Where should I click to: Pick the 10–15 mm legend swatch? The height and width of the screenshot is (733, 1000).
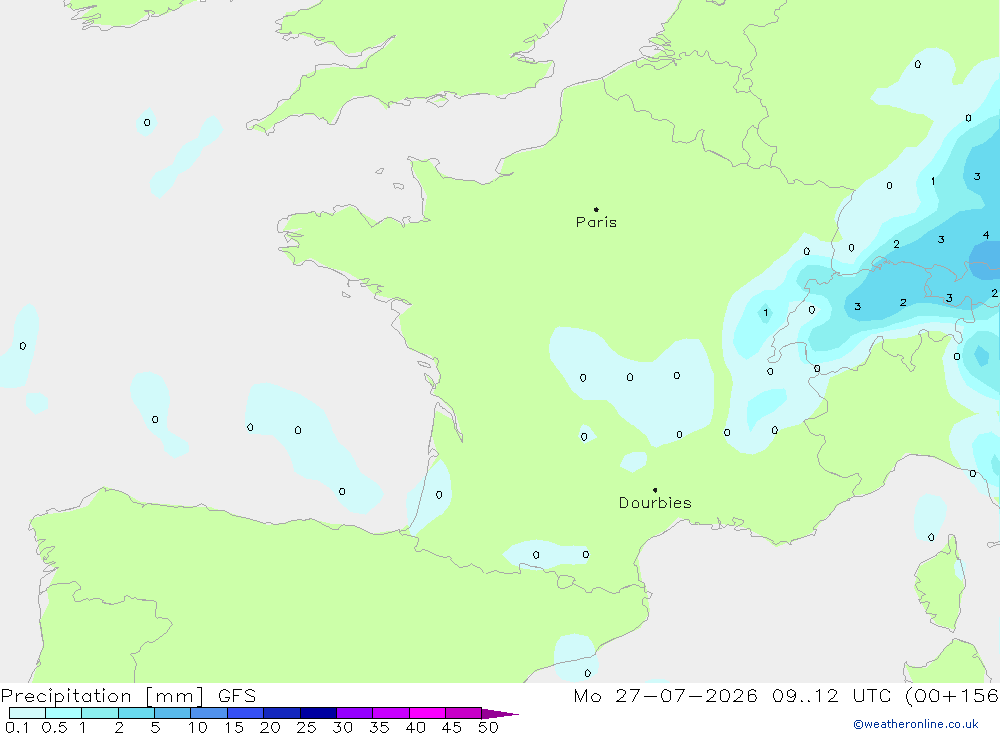[209, 713]
